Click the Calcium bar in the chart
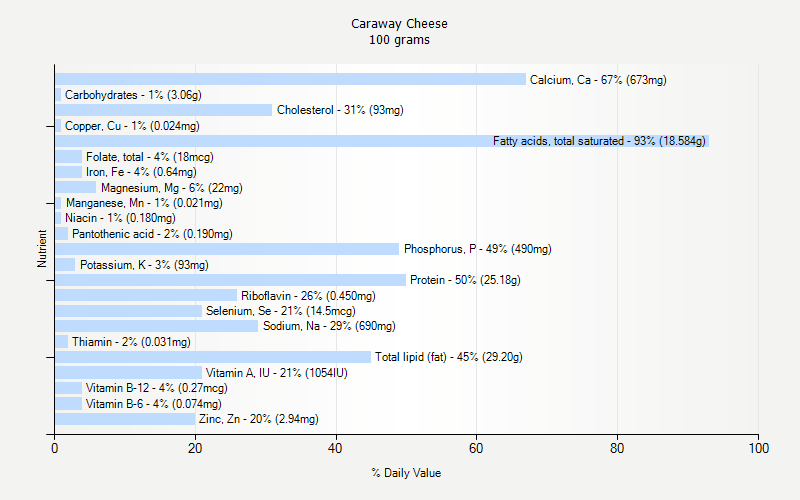This screenshot has height=500, width=800. [x=290, y=79]
